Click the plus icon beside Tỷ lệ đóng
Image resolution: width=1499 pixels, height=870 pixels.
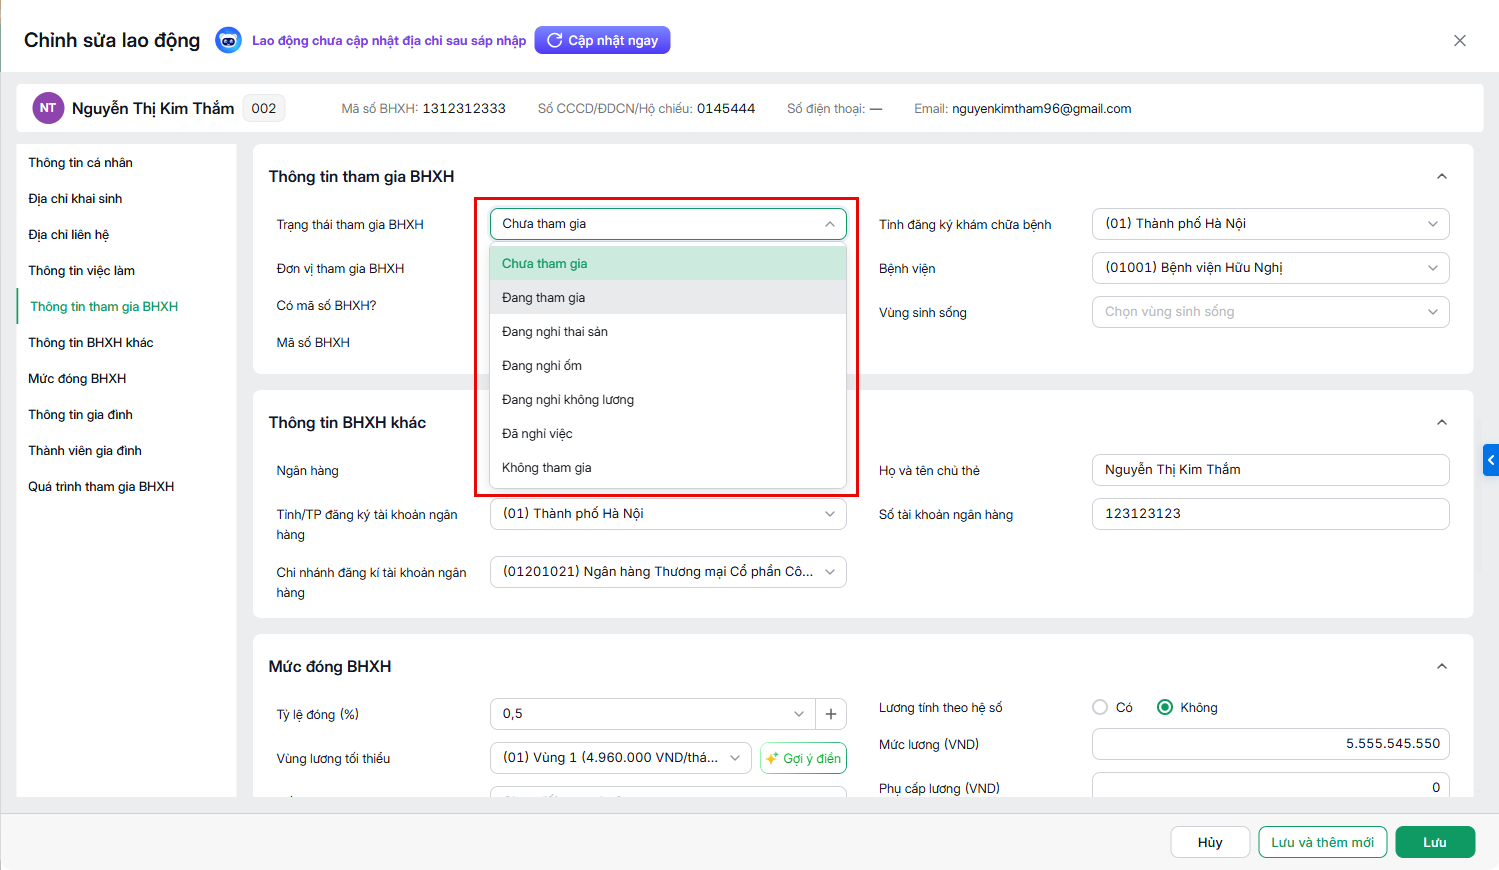click(x=830, y=714)
